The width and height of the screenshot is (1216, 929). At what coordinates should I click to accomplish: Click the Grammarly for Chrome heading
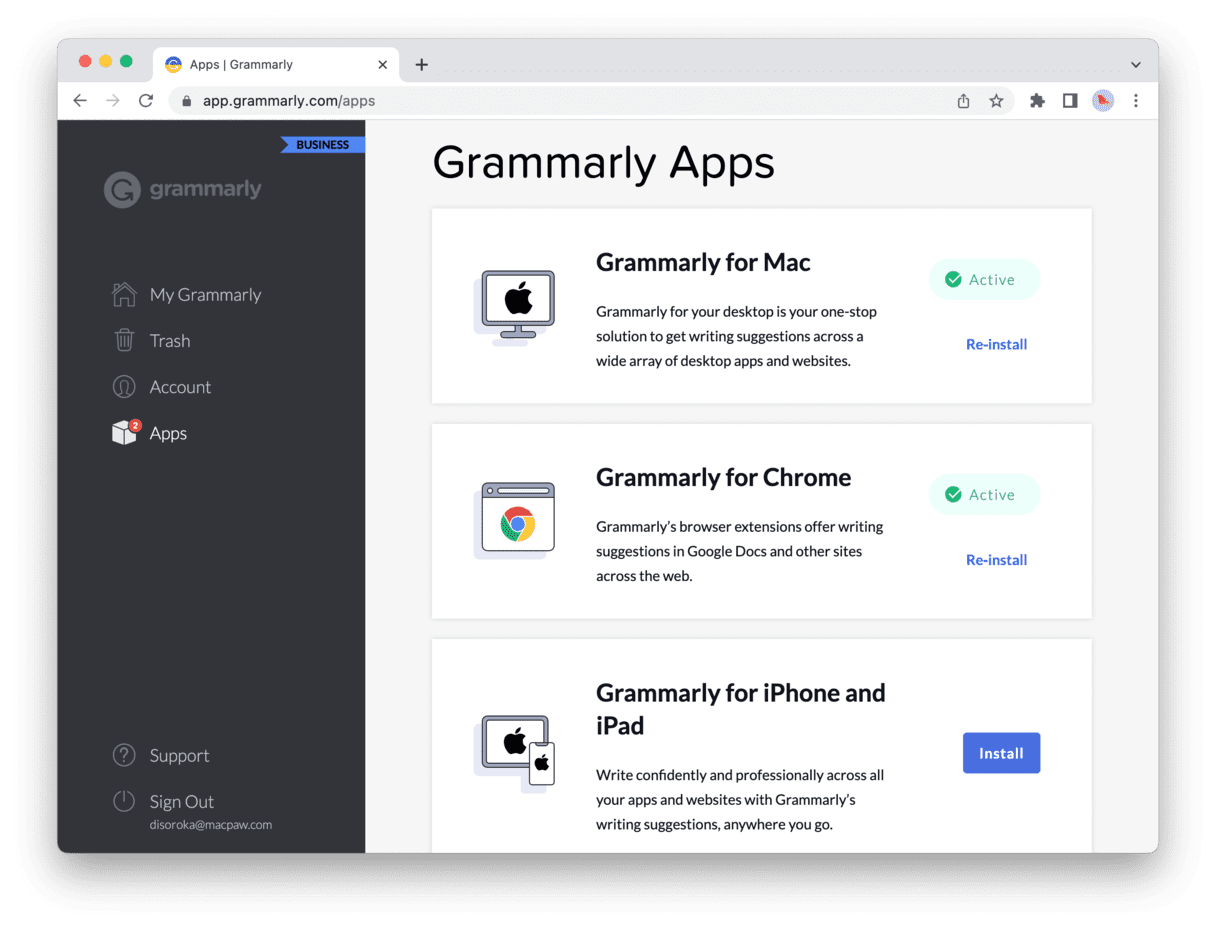point(723,477)
